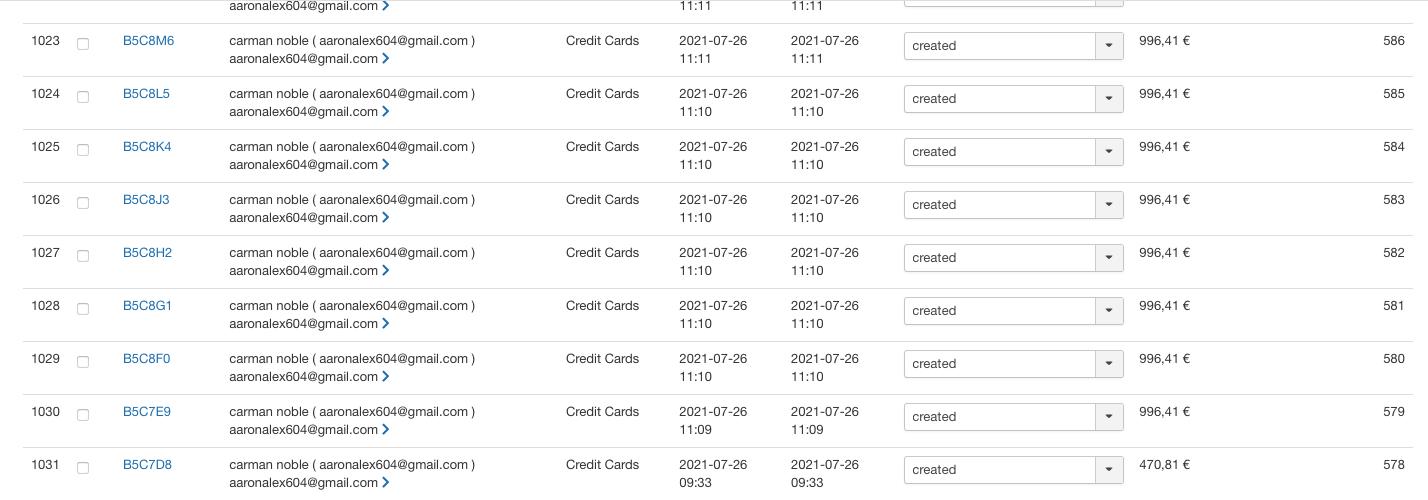
Task: Toggle checkbox for order 1028
Action: (83, 309)
